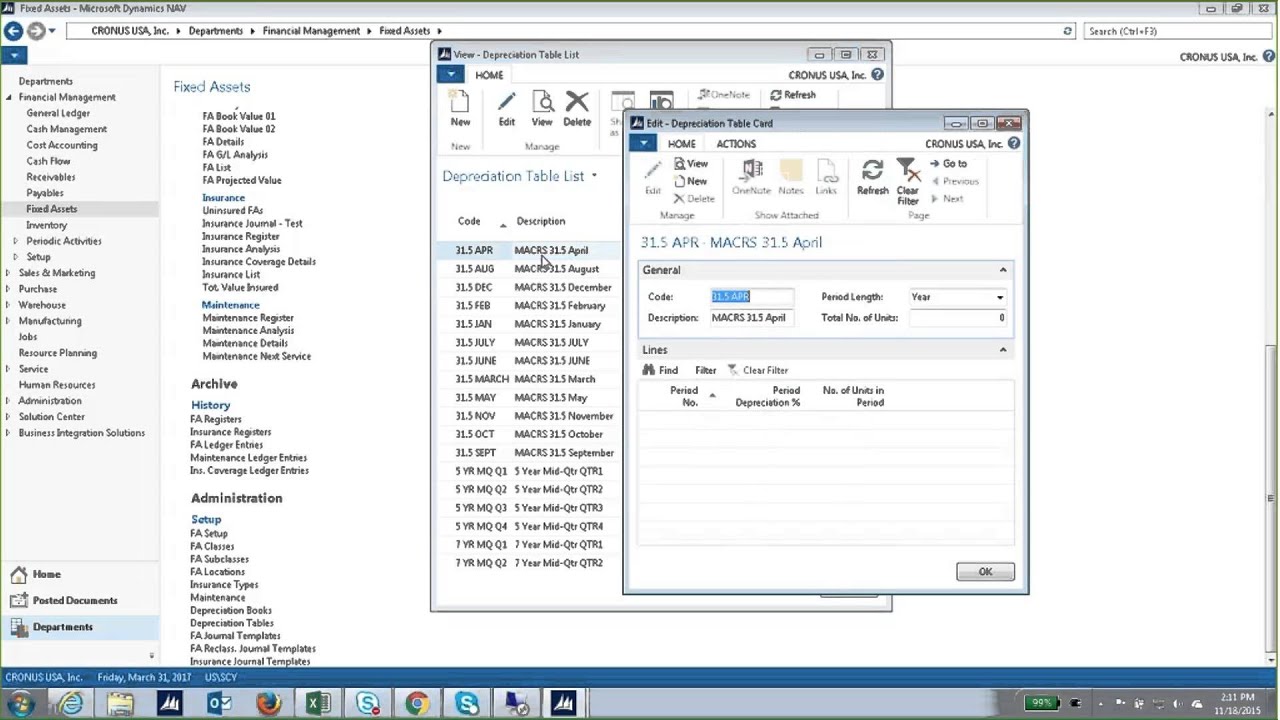Click New icon in Depreciation Table List

pos(460,109)
